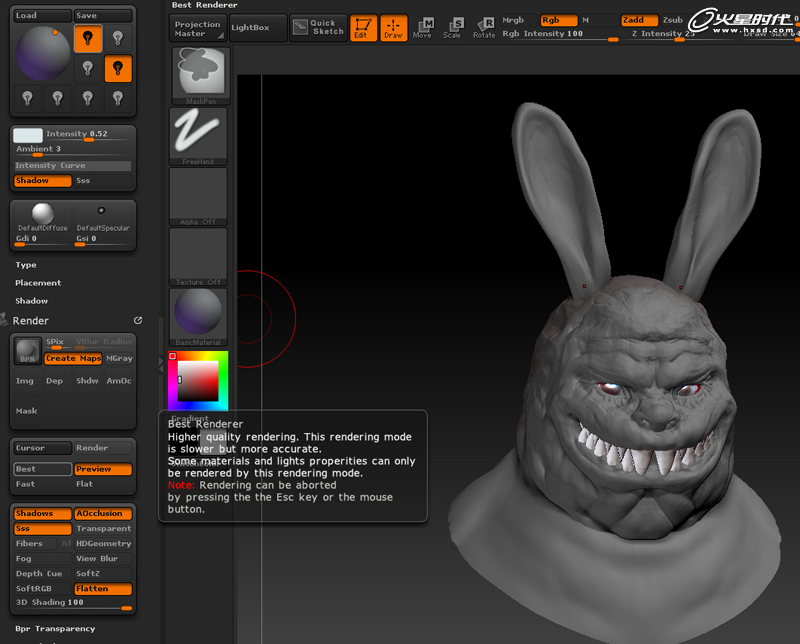The height and width of the screenshot is (644, 800).
Task: Select Fast render mode
Action: tap(42, 484)
